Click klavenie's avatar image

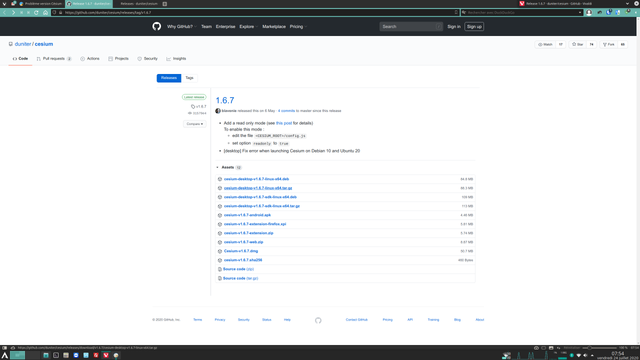click(x=218, y=111)
